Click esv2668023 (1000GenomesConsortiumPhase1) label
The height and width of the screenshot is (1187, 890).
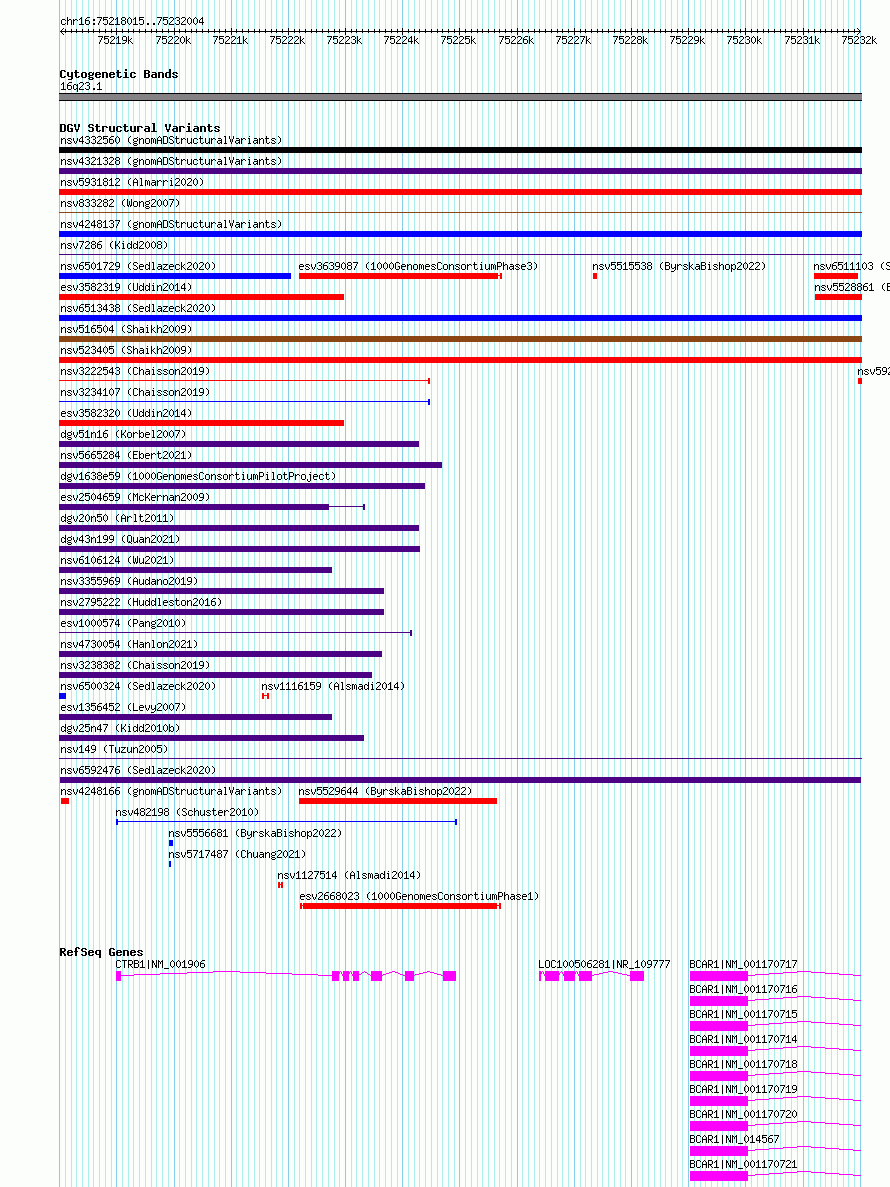pyautogui.click(x=419, y=896)
